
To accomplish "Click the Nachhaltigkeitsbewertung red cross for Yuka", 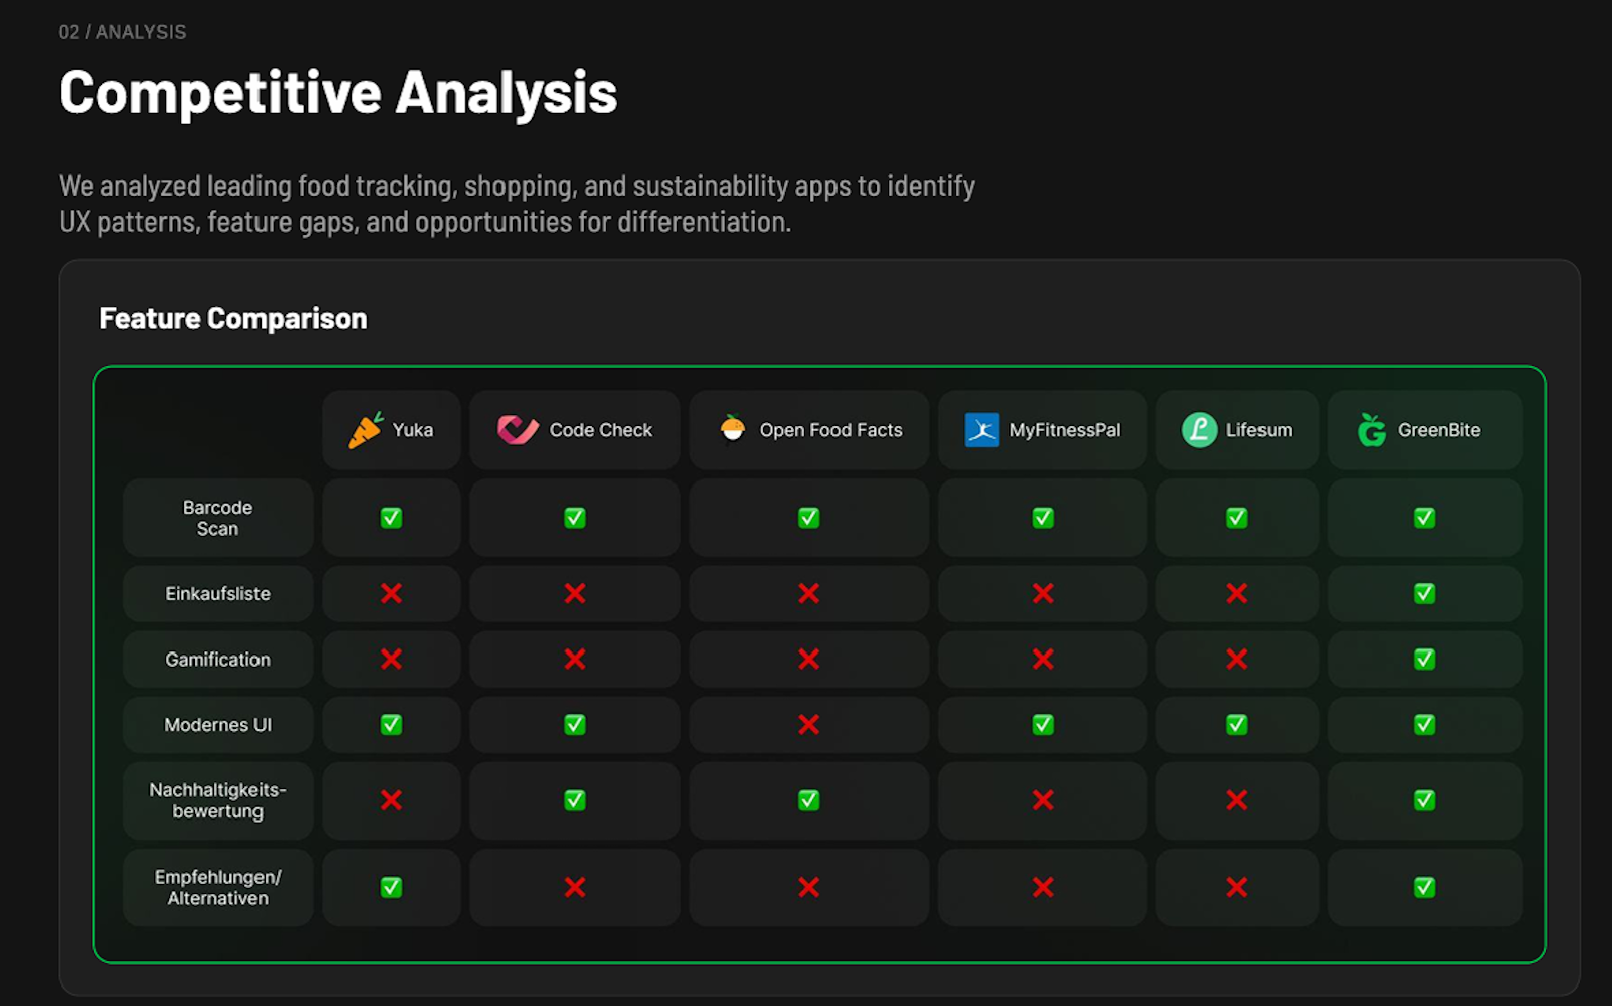I will point(392,800).
